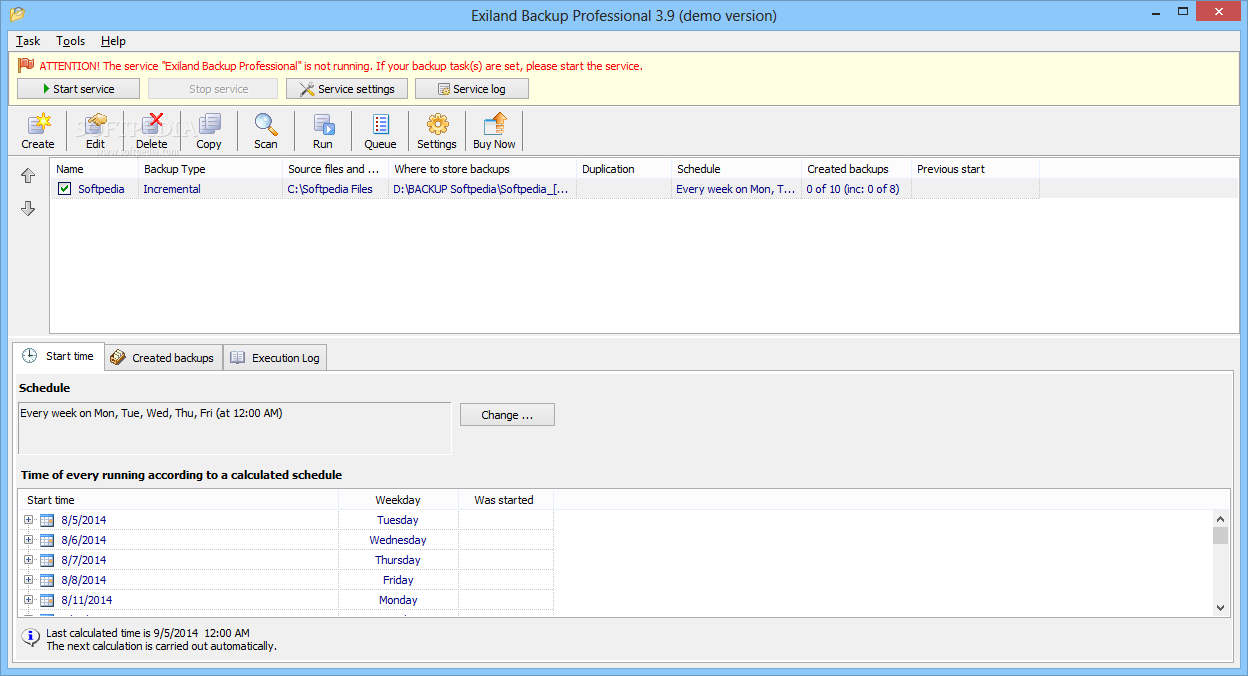Click the Start service button
The width and height of the screenshot is (1248, 676).
point(78,89)
